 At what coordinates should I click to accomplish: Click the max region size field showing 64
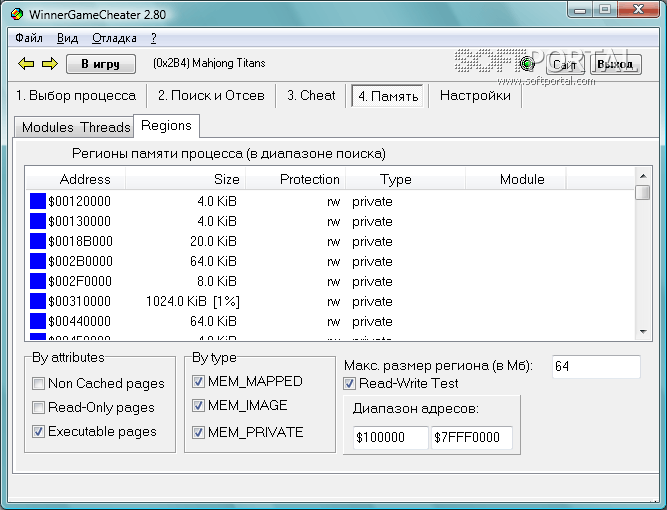[x=596, y=366]
